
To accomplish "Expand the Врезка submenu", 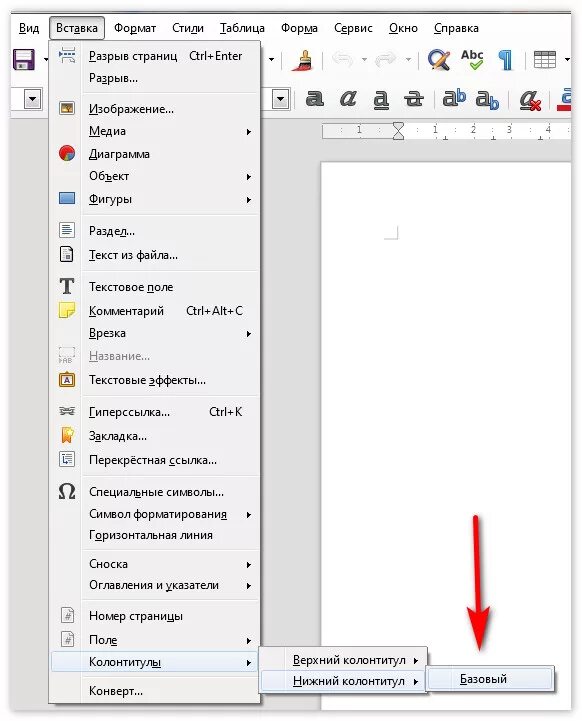I will tap(155, 333).
